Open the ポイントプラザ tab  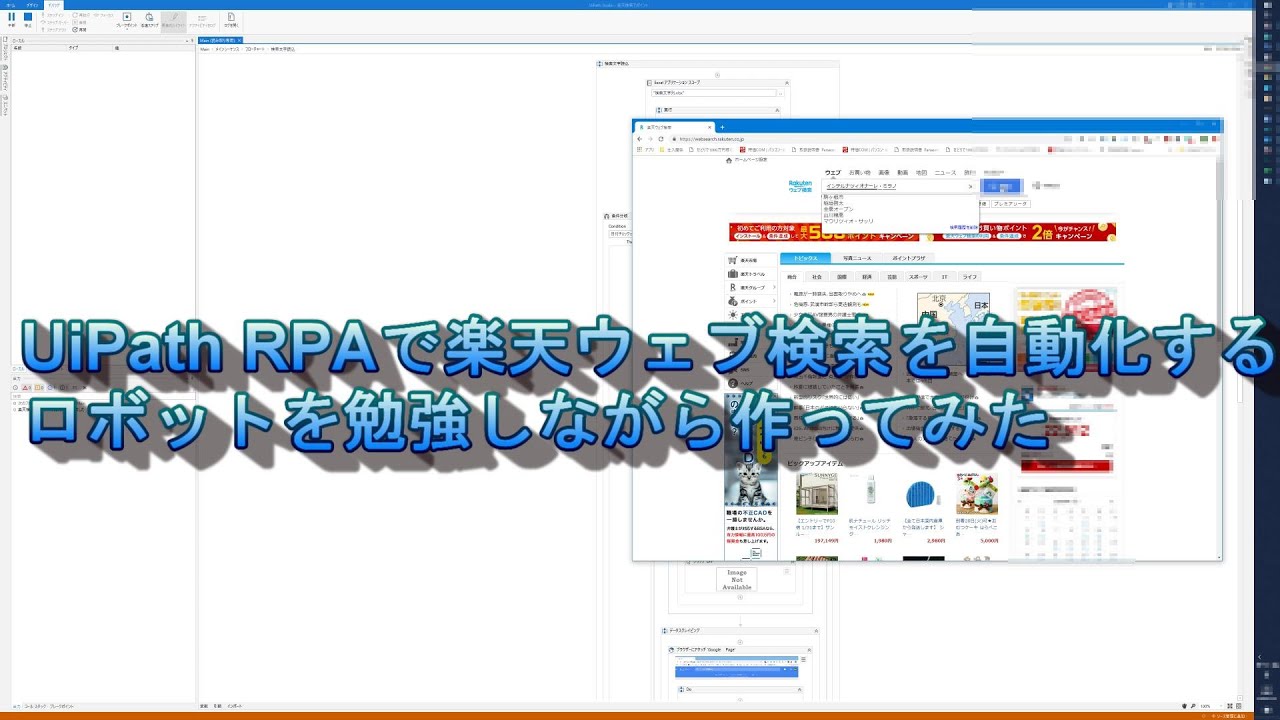tap(908, 258)
